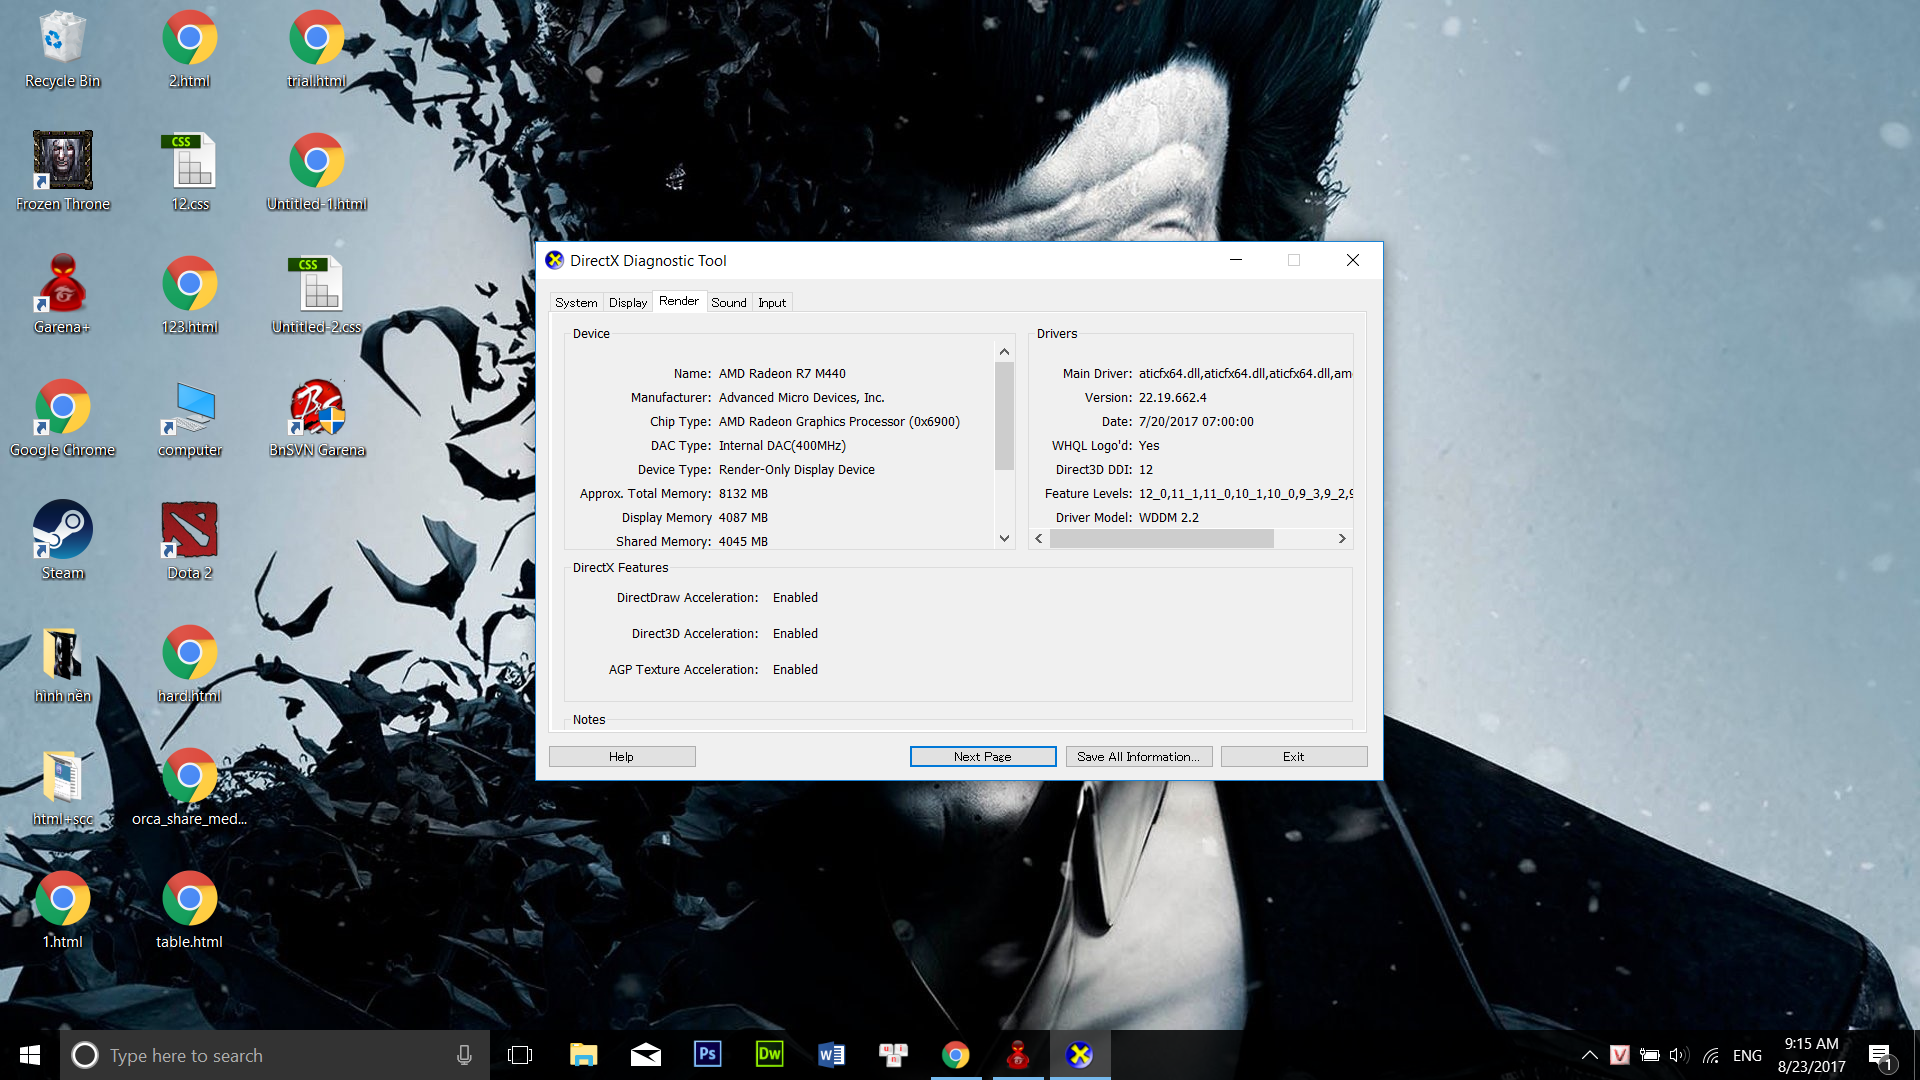Switch to the Sound tab
This screenshot has height=1080, width=1920.
click(729, 302)
